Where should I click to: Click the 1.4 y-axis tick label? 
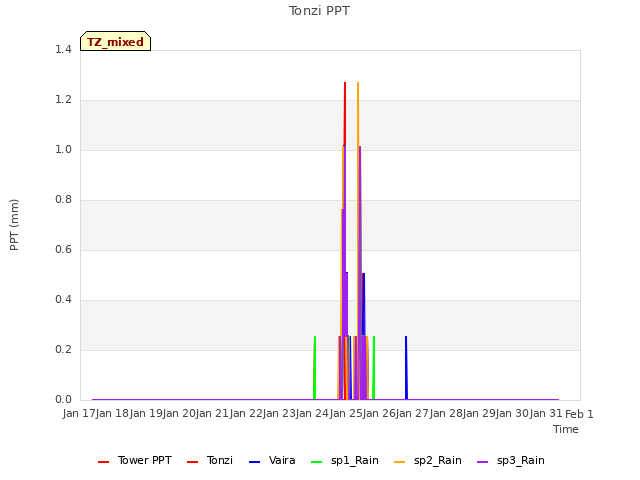coord(63,49)
